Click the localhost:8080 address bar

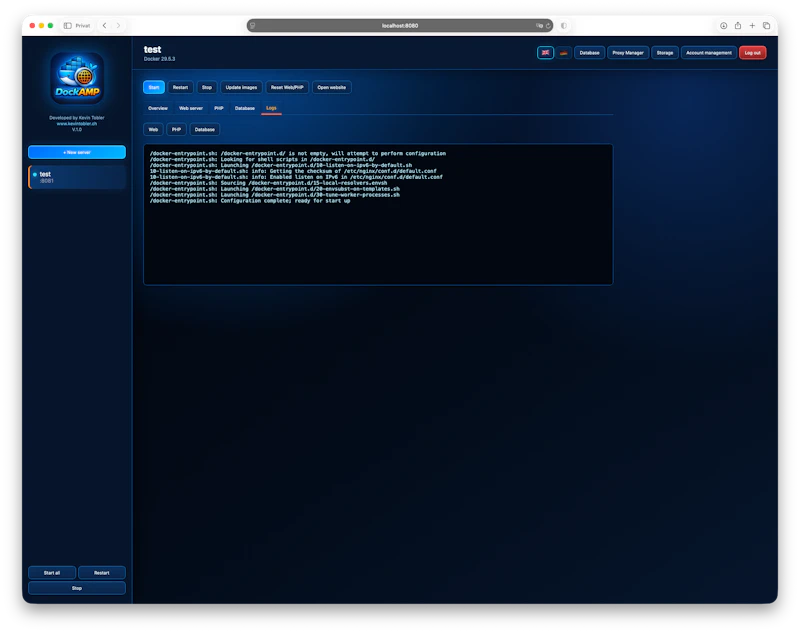pos(400,26)
